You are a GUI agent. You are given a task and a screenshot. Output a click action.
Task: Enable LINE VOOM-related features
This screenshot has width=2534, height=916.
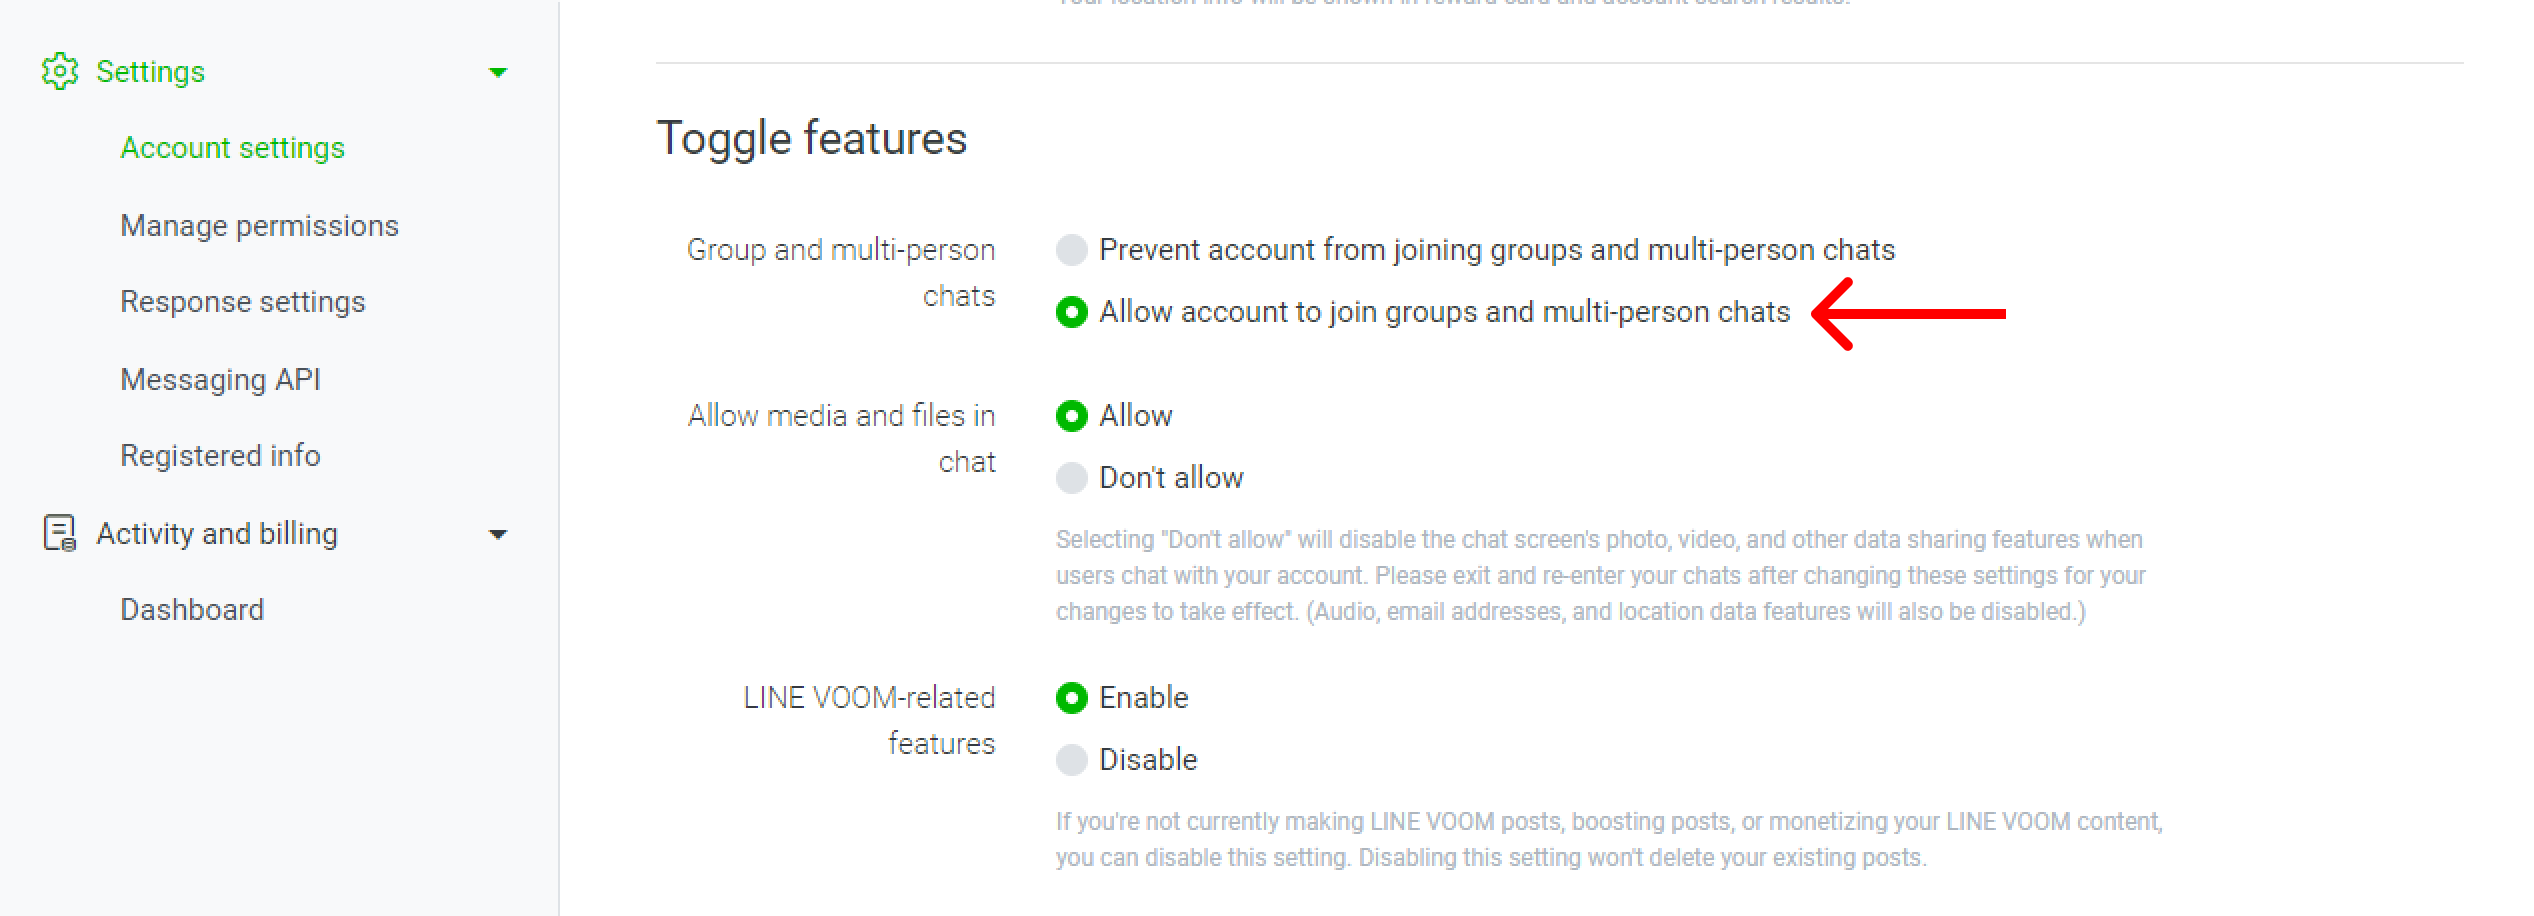1072,698
